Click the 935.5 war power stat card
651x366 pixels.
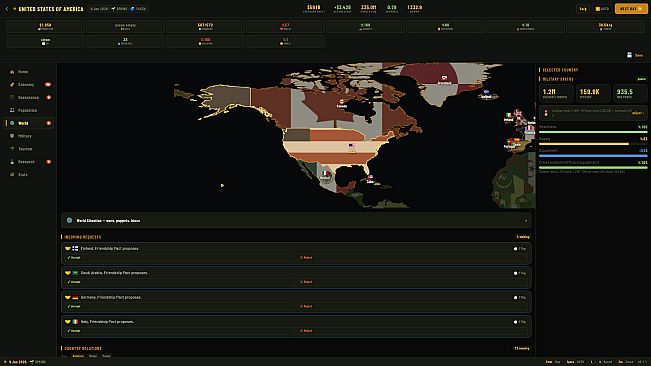(x=630, y=93)
